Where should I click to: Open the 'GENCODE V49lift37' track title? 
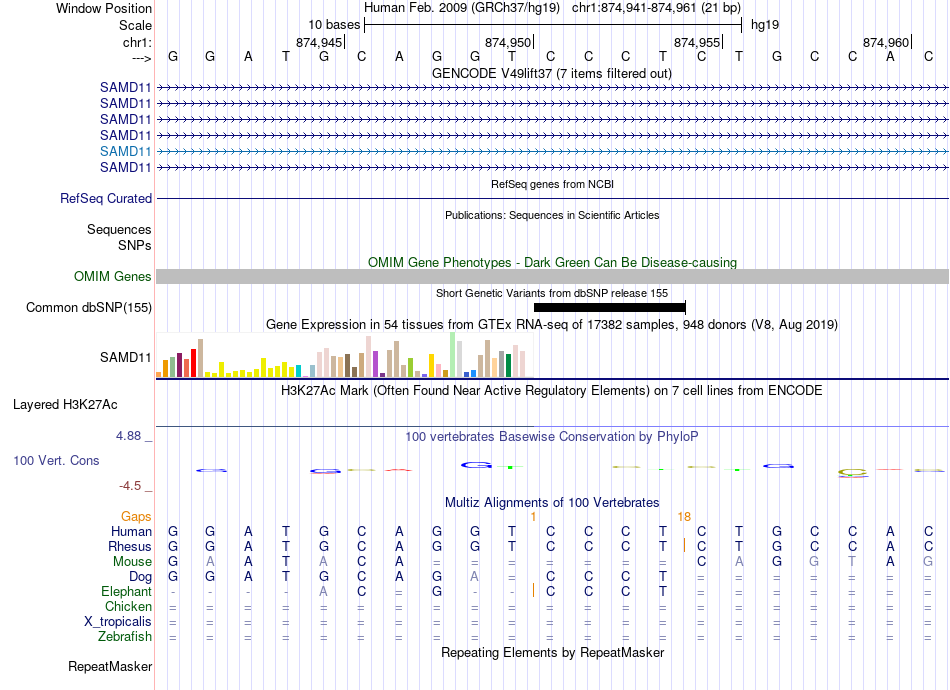tap(552, 73)
